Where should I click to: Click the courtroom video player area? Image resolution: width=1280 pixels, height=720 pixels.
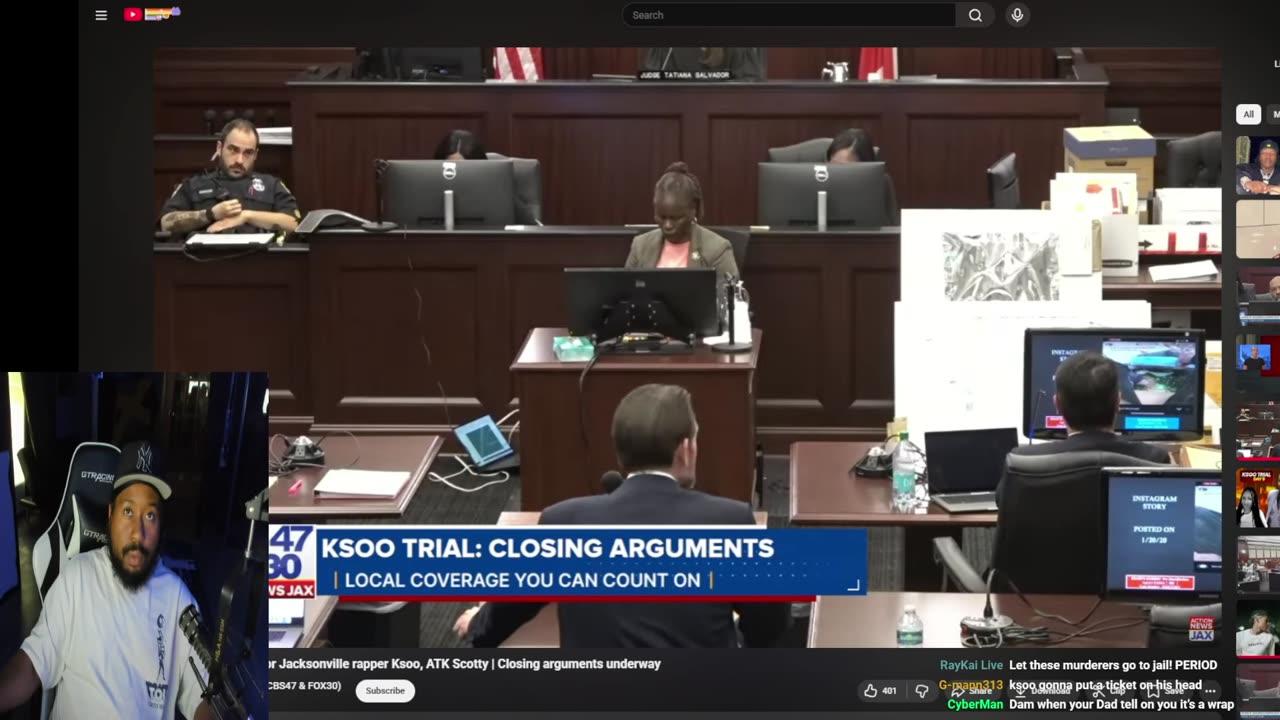coord(687,345)
